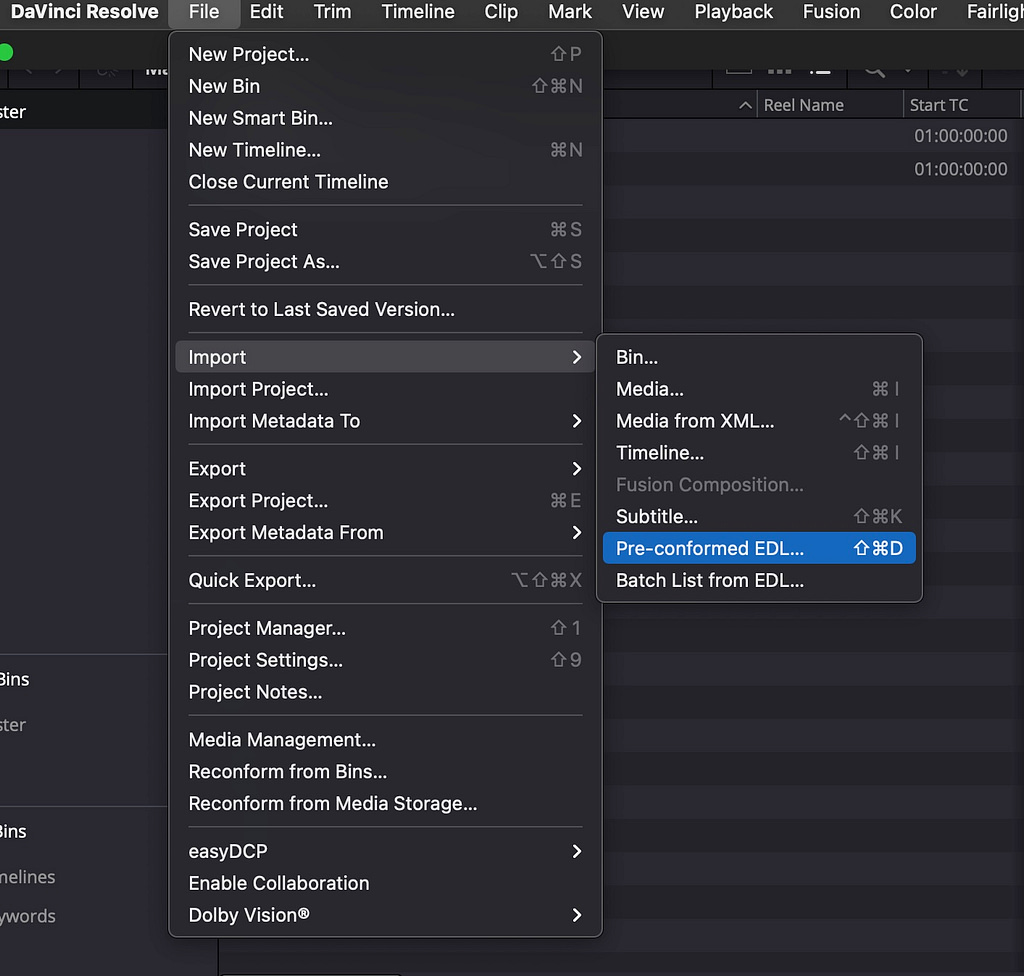Choose Batch List from EDL...

pos(759,581)
